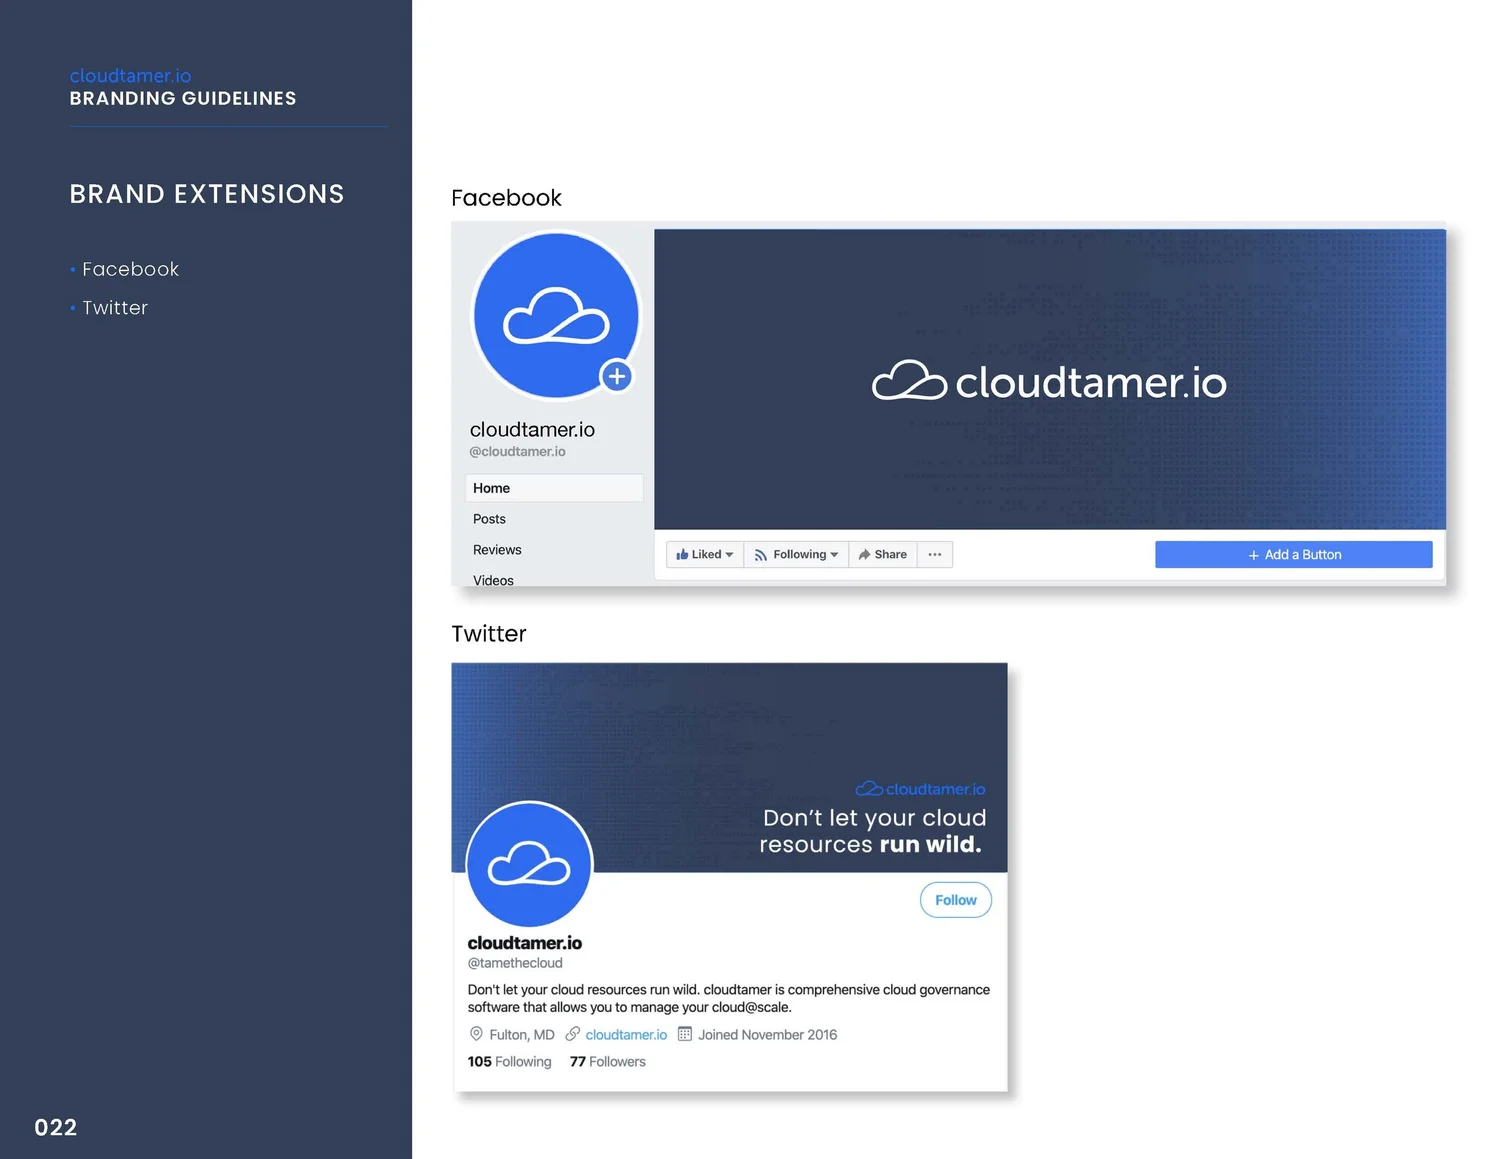Click the Facebook item in sidebar list

130,269
